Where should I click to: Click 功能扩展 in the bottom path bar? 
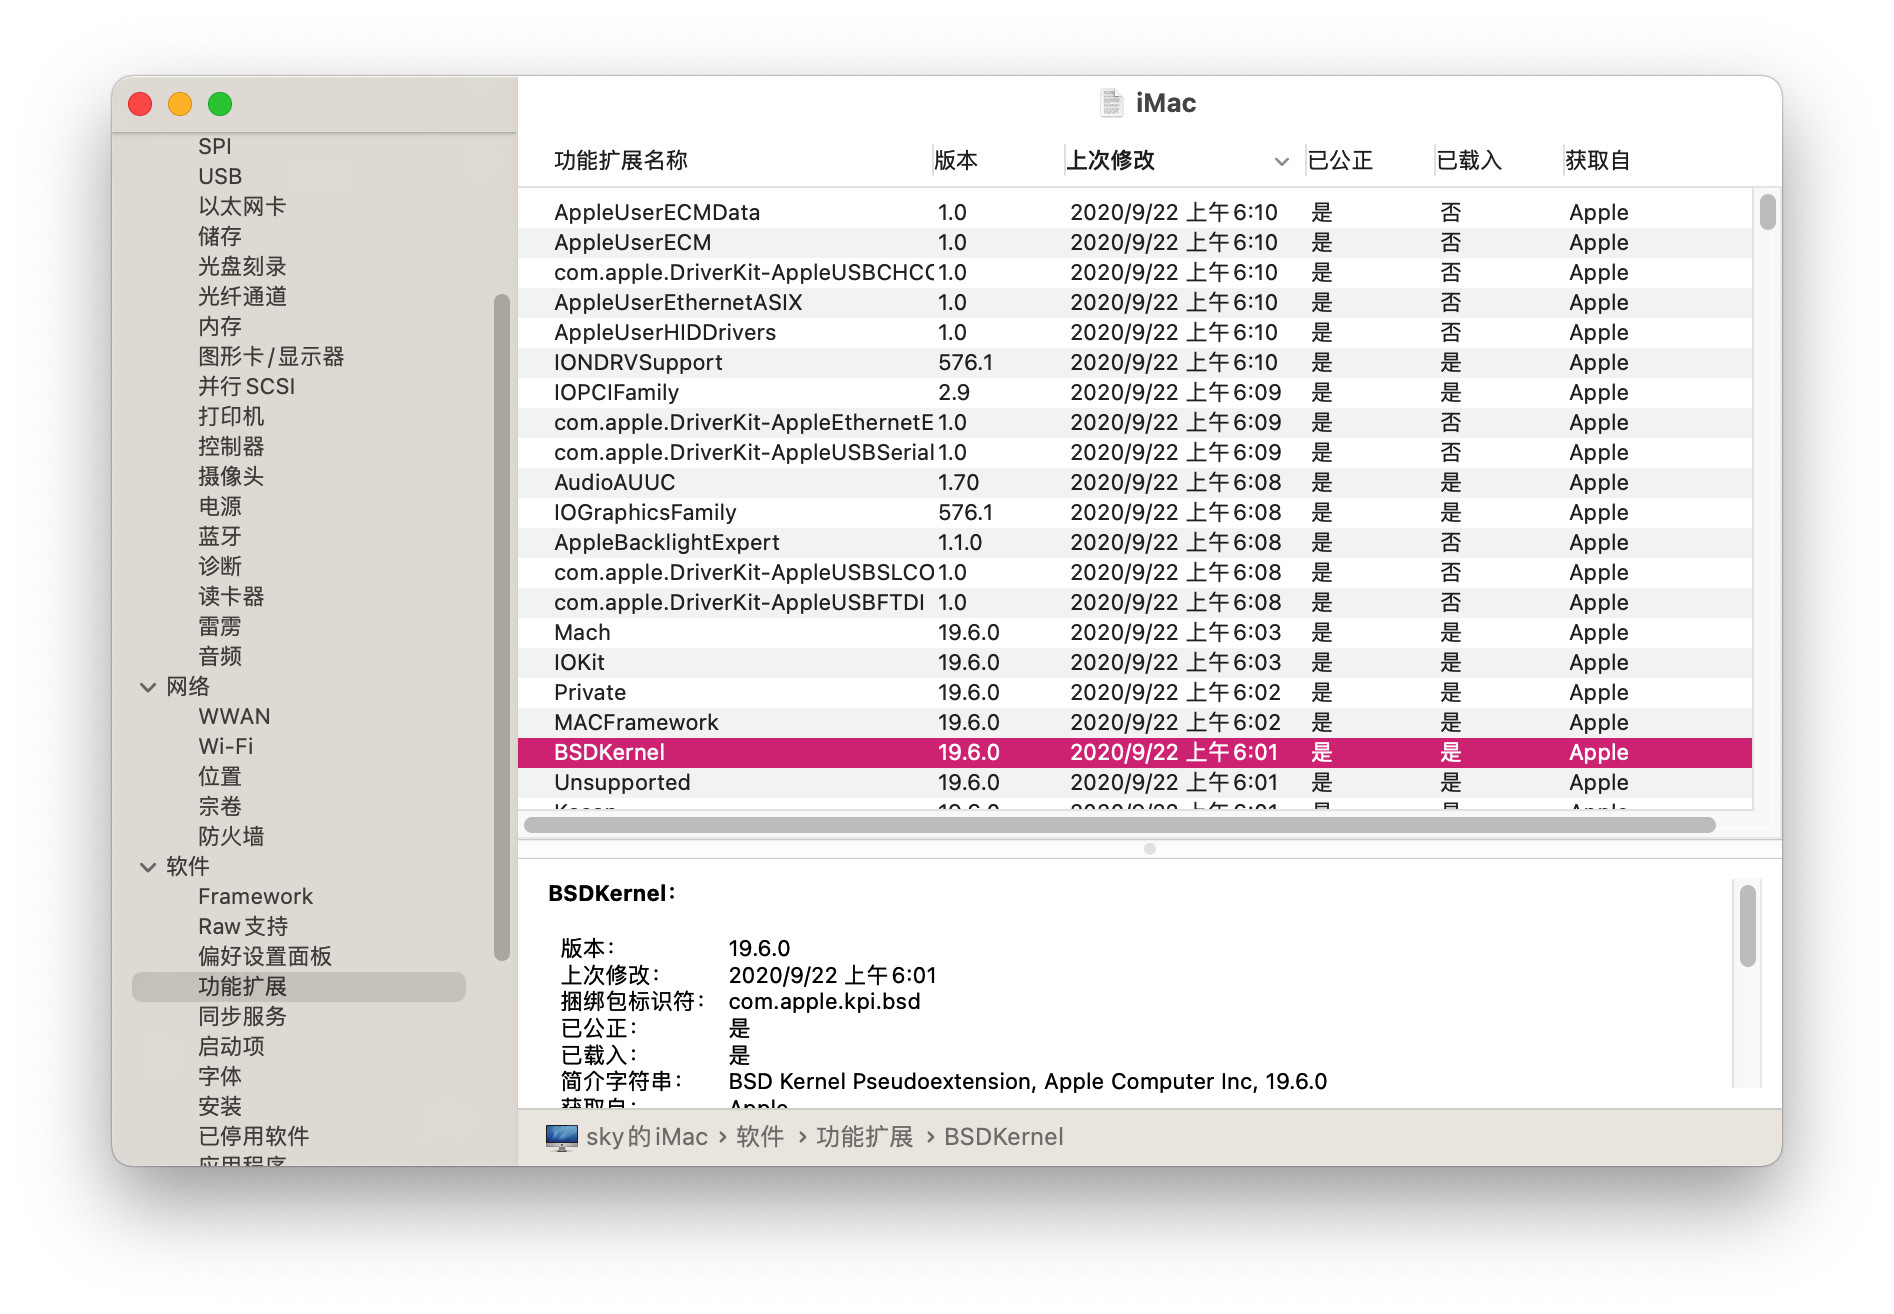click(x=865, y=1137)
